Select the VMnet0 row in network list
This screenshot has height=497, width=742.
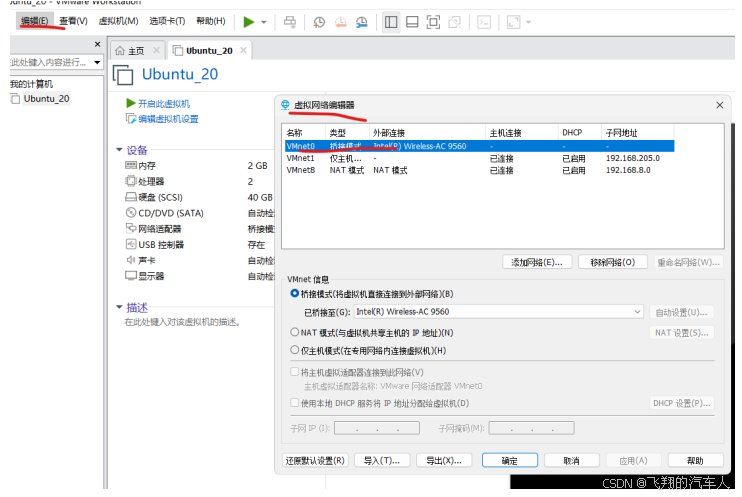[x=479, y=146]
